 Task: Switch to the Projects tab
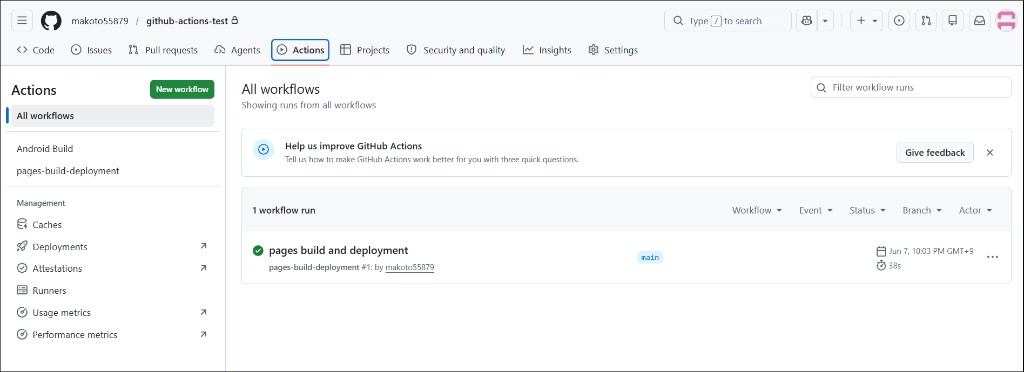[x=365, y=50]
